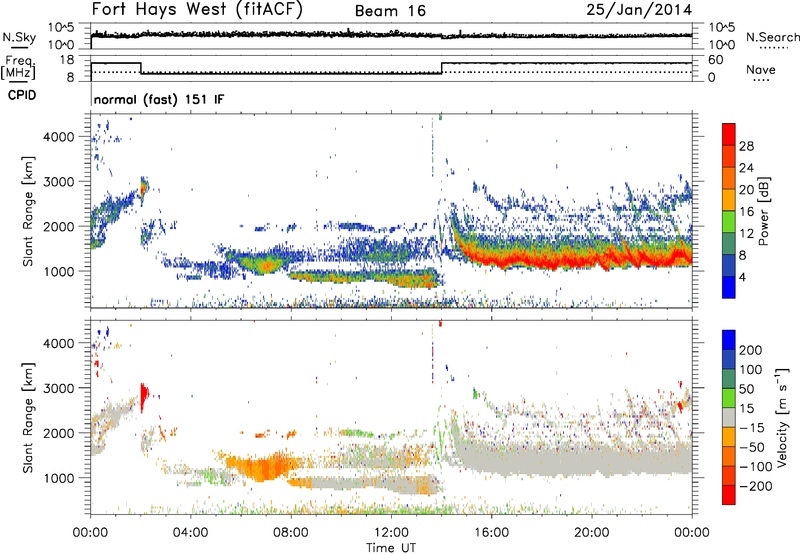Select the N.Search legend label
This screenshot has width=800, height=554.
click(772, 37)
